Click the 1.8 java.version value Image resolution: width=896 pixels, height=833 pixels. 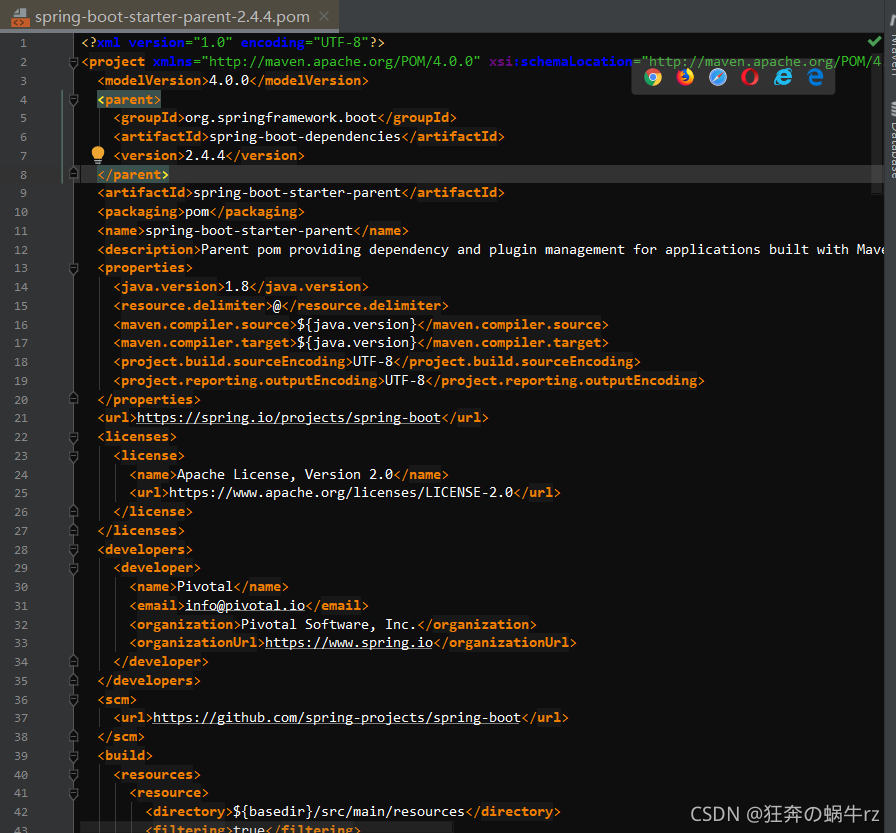[x=237, y=286]
